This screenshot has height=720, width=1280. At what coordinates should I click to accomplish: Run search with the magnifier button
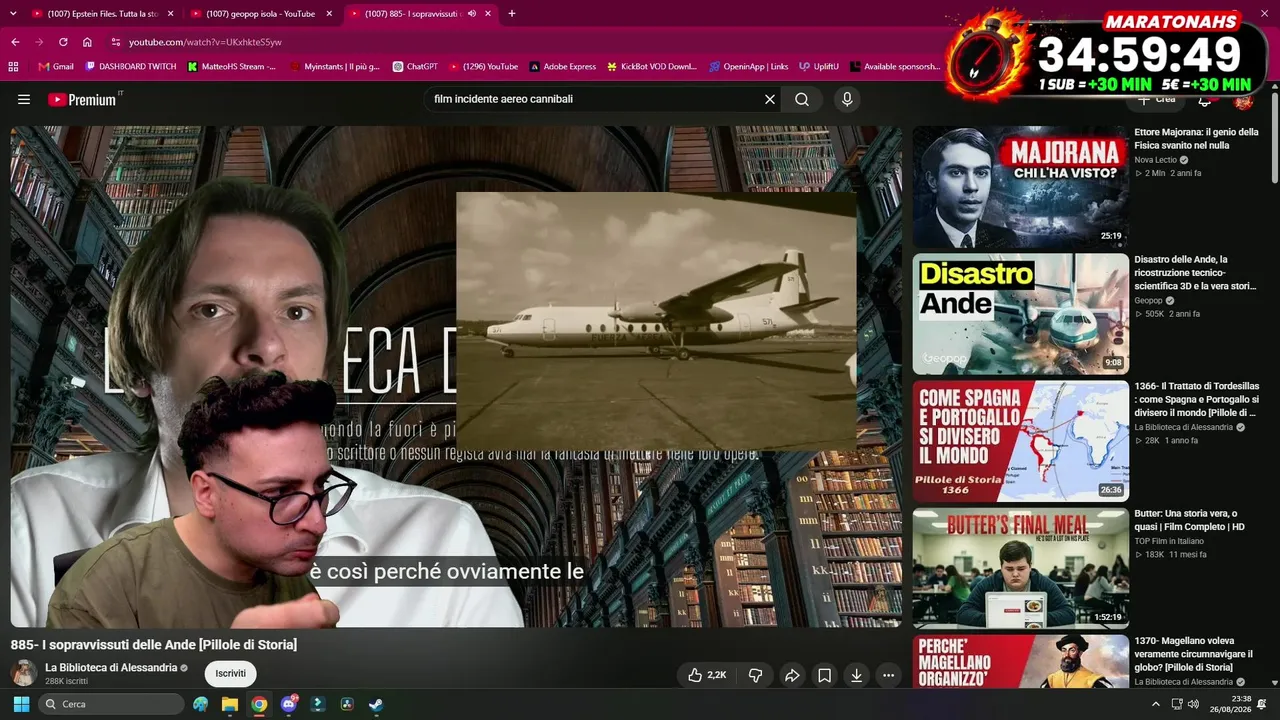802,100
